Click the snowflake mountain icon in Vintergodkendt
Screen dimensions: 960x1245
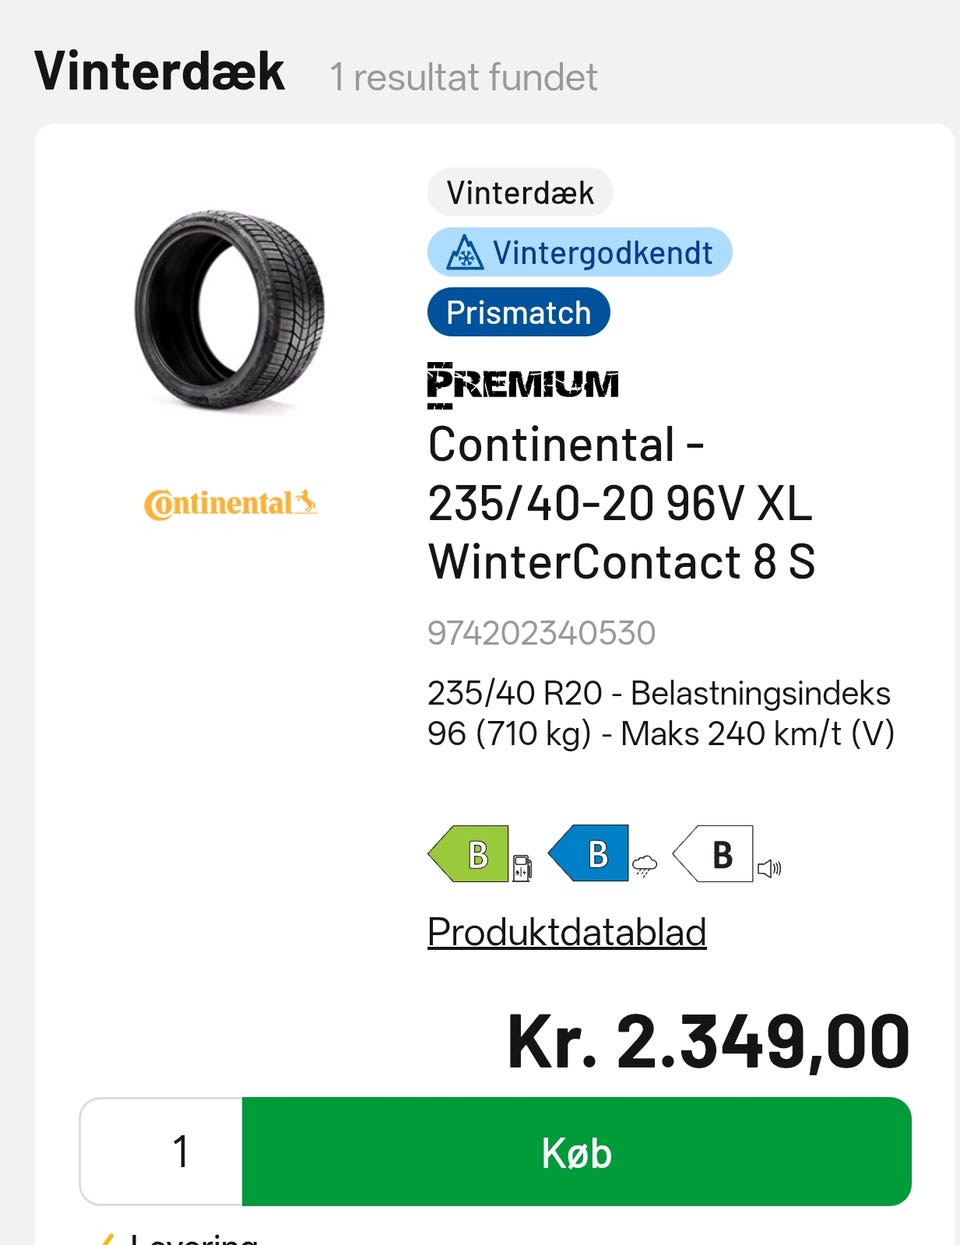click(x=464, y=253)
